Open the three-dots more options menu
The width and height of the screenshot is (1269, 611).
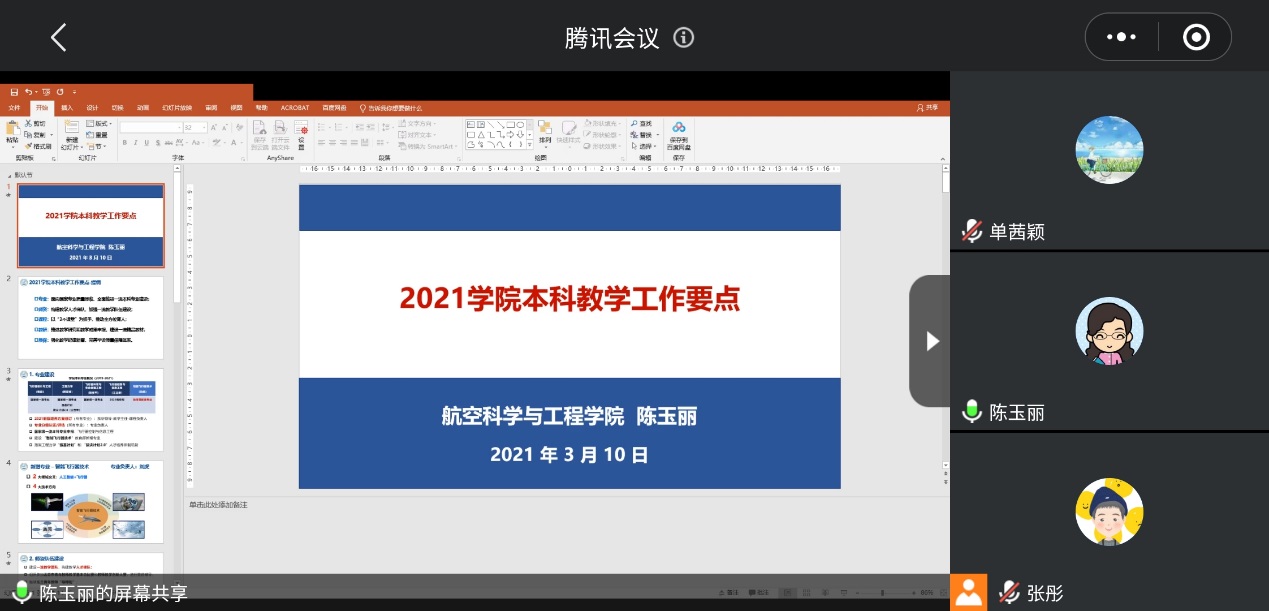coord(1120,37)
